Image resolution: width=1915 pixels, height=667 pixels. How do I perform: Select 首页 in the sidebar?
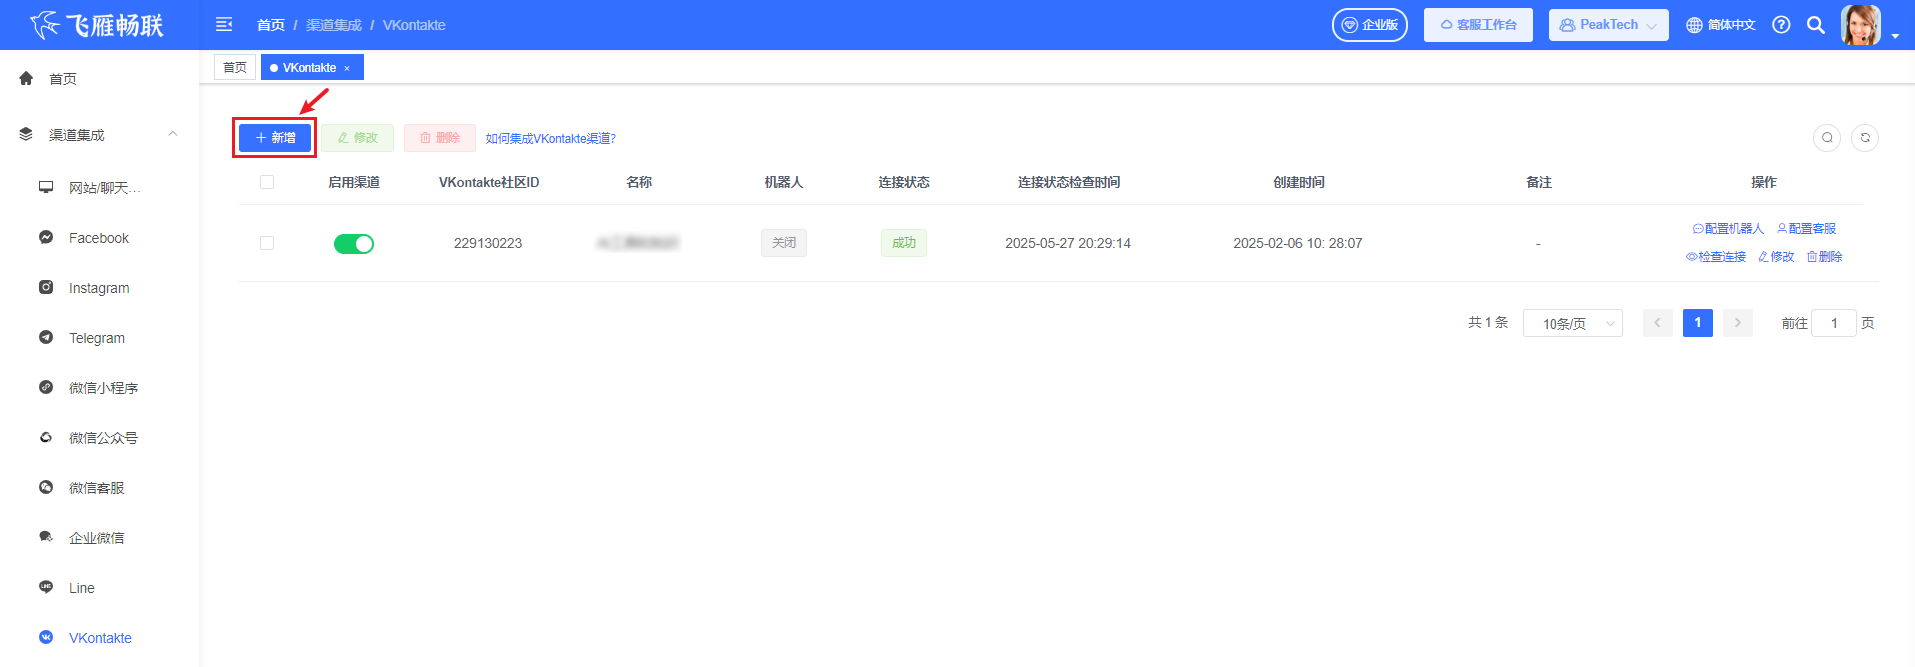[x=63, y=79]
